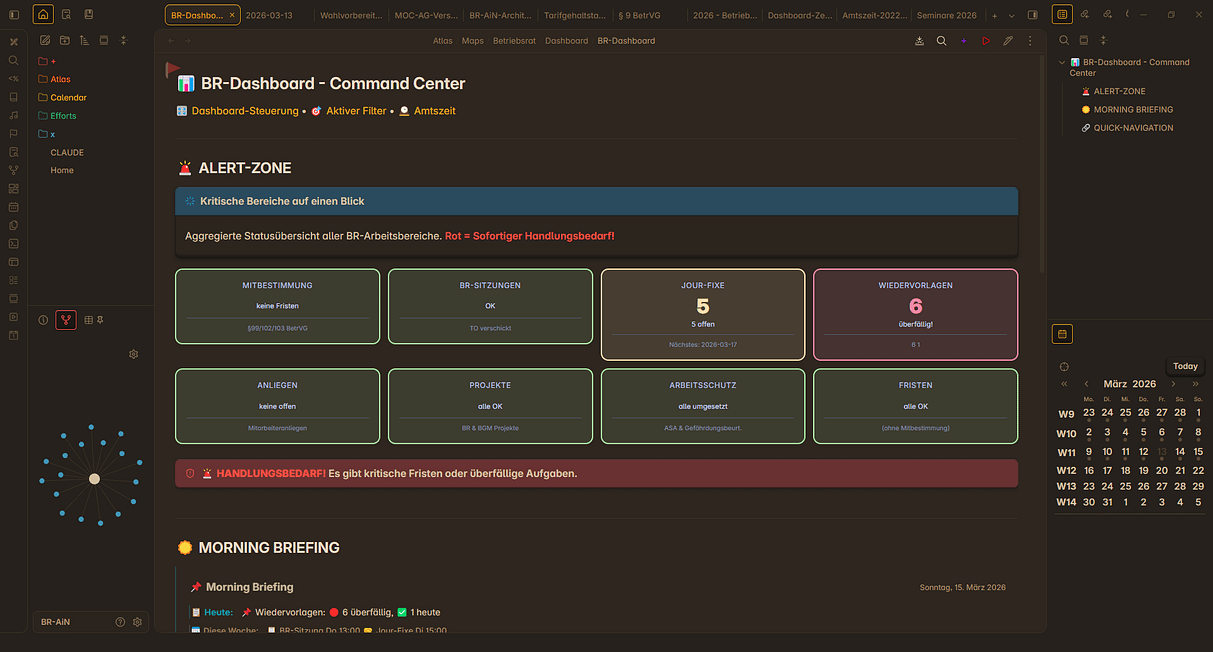This screenshot has height=652, width=1213.
Task: Toggle the left sidebar panel
Action: tap(14, 15)
